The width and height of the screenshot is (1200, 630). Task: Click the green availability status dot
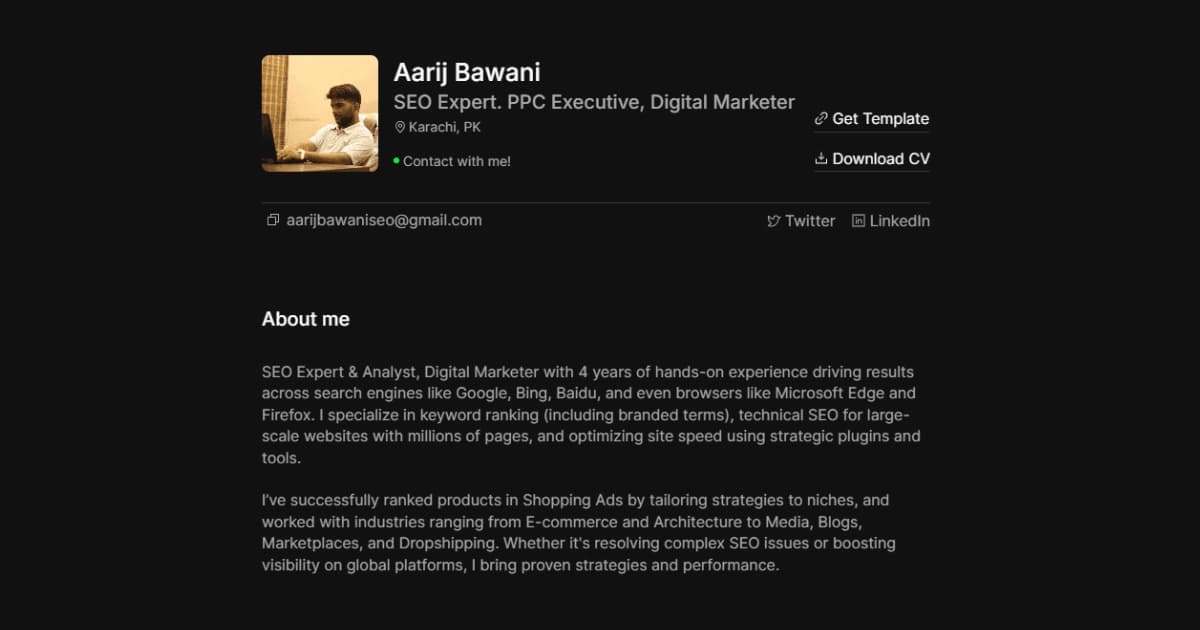click(396, 160)
